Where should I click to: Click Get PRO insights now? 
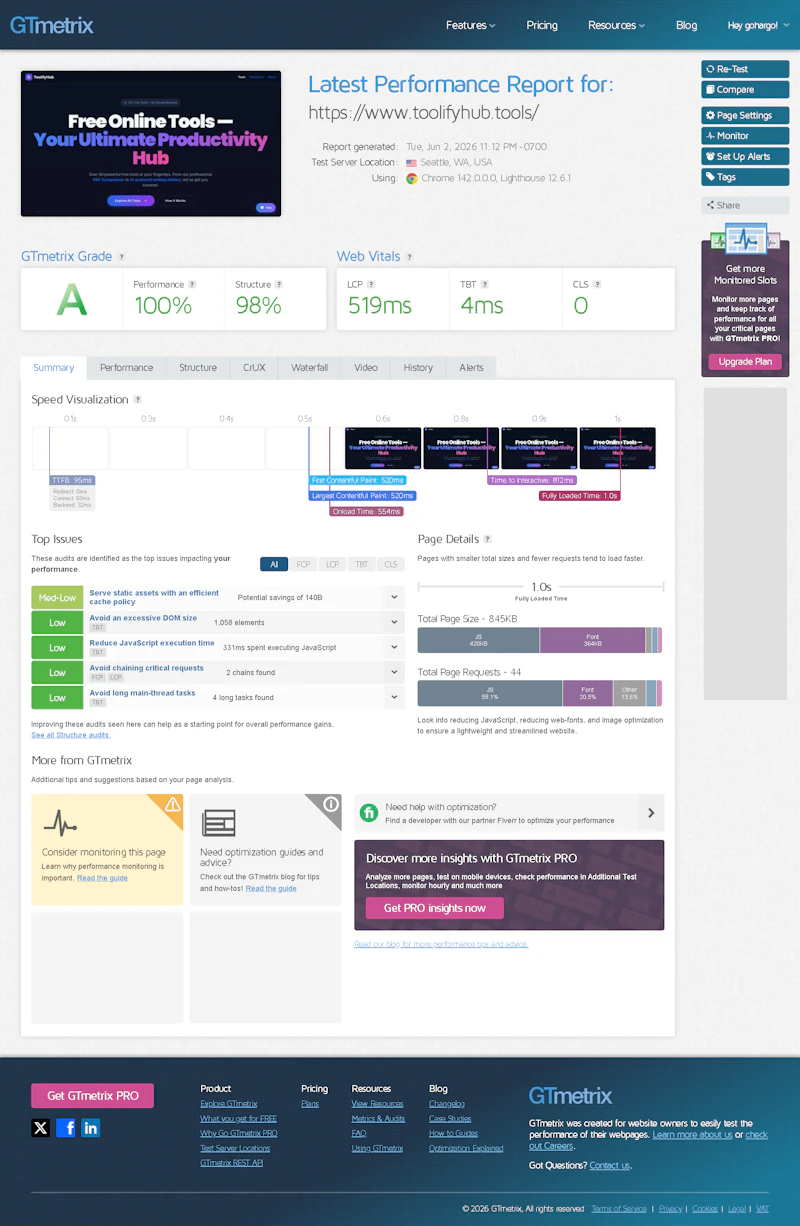tap(434, 908)
